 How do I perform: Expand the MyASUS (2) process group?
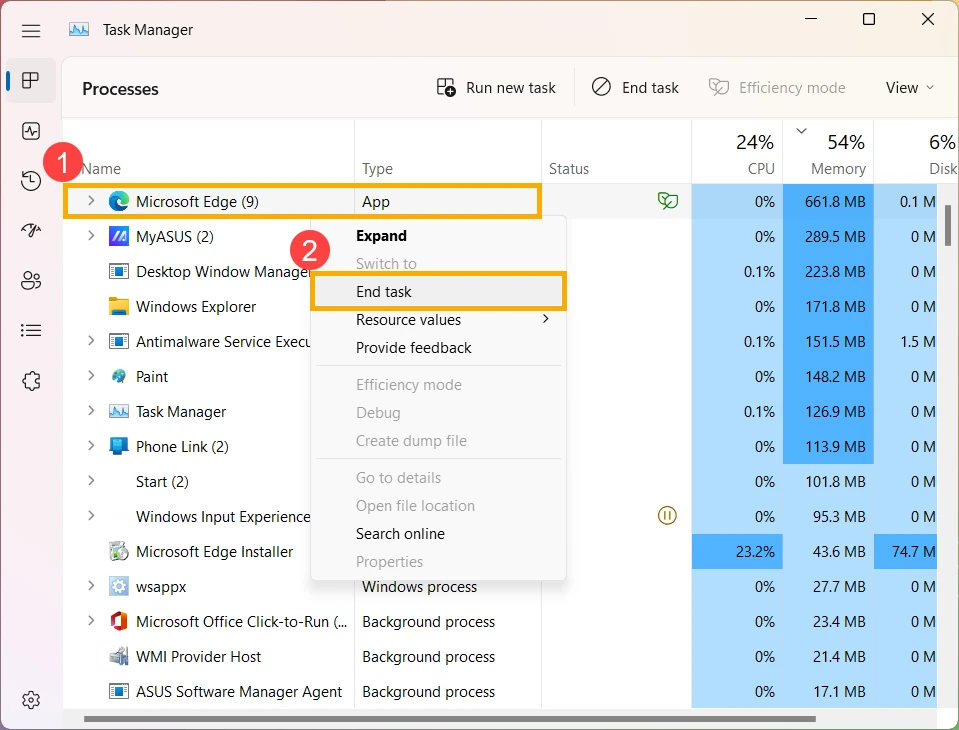[x=91, y=235]
